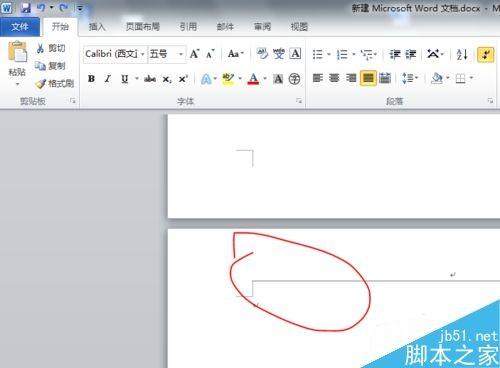Toggle italic formatting
The width and height of the screenshot is (500, 368).
click(107, 79)
